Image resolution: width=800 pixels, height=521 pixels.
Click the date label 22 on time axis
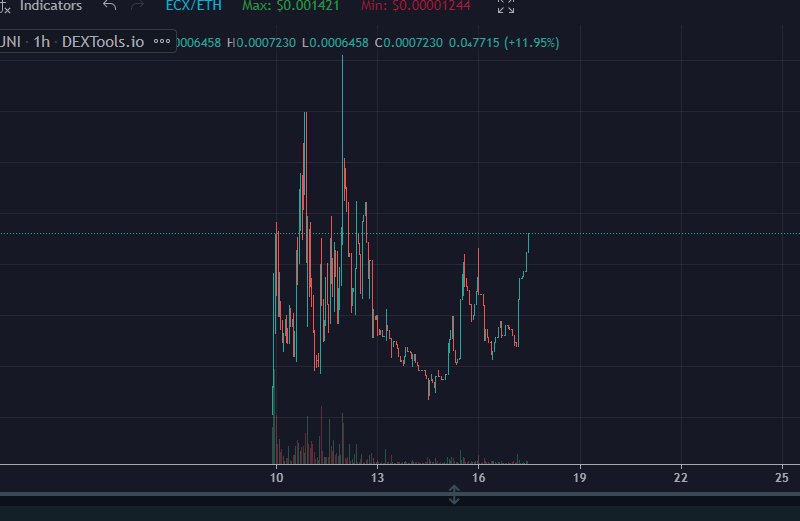pos(681,478)
